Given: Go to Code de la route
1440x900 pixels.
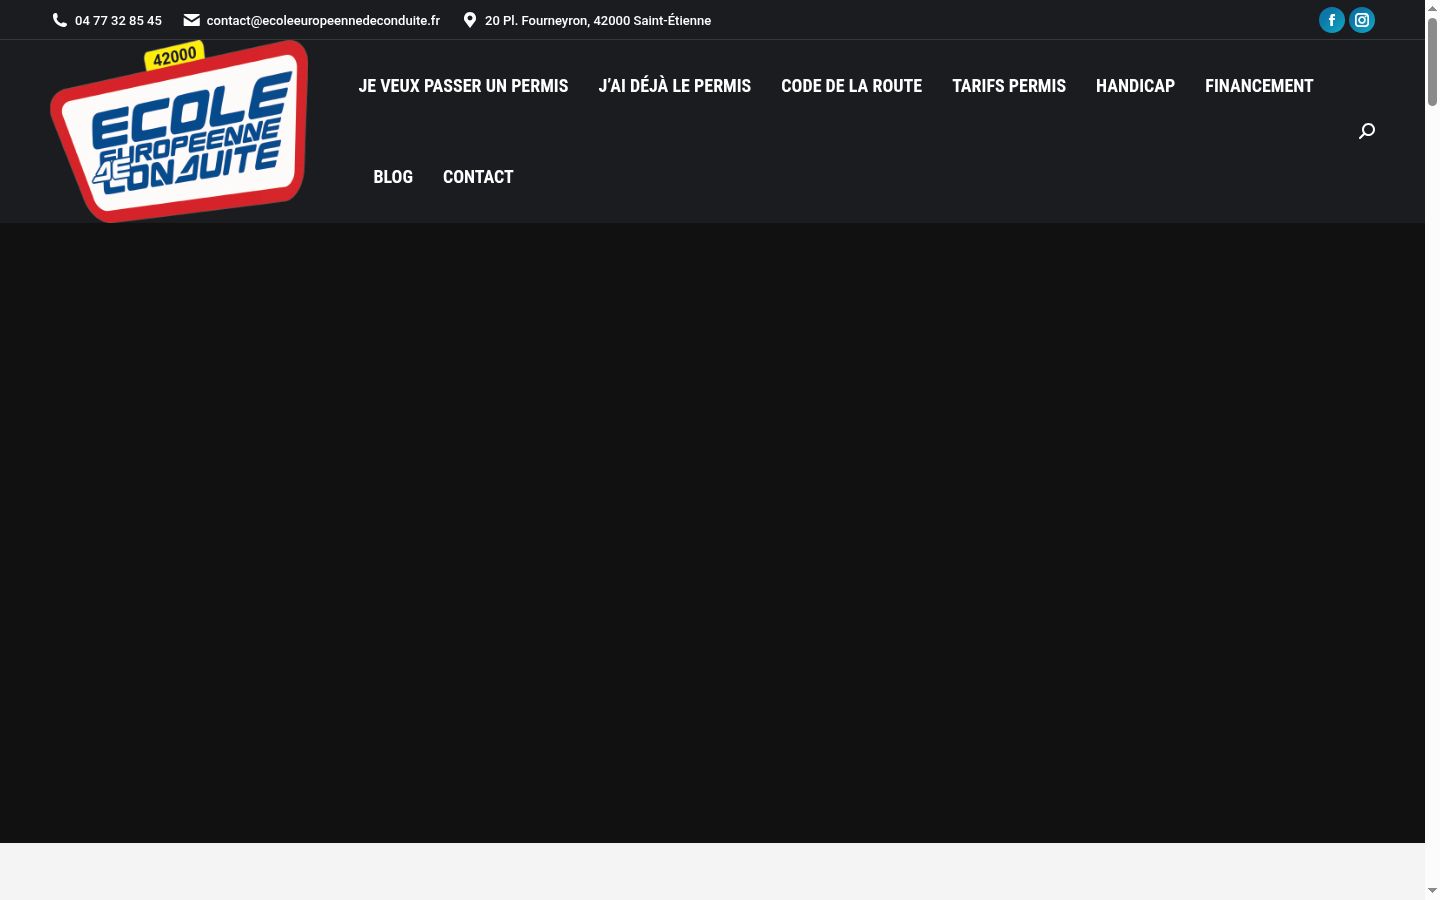Looking at the screenshot, I should point(852,86).
